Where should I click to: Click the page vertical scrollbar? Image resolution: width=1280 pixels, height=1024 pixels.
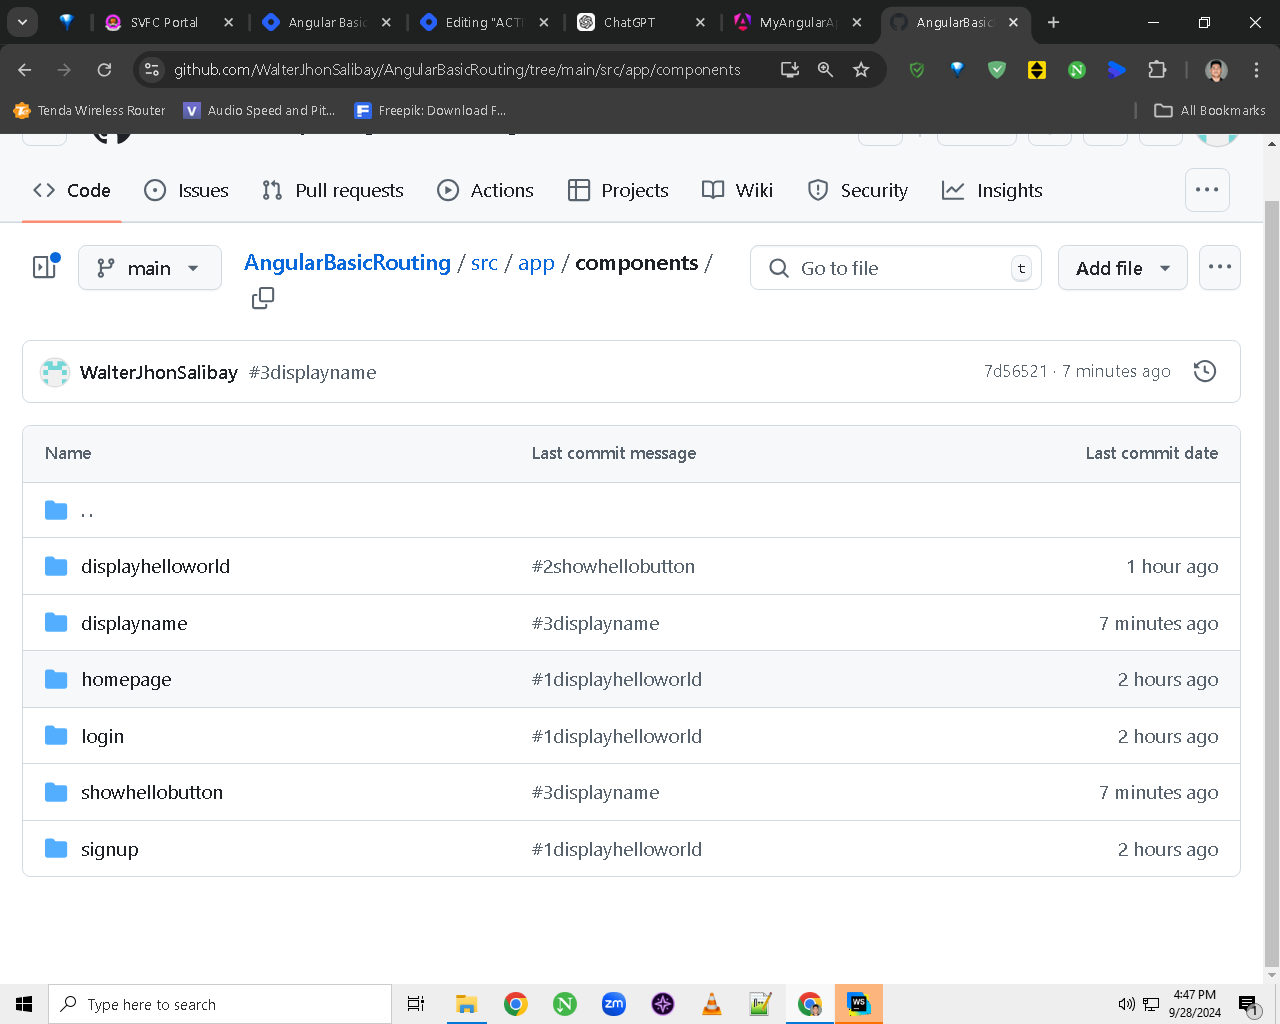(x=1272, y=560)
